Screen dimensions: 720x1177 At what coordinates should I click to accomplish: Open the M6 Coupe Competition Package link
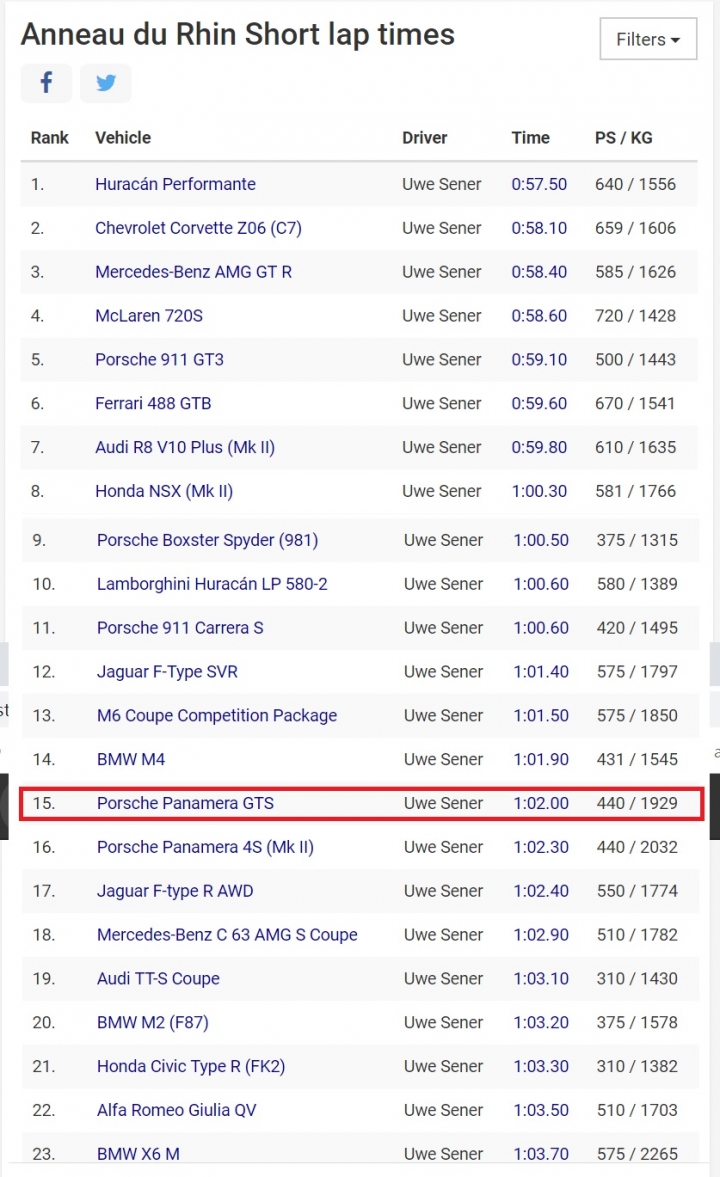[x=217, y=715]
